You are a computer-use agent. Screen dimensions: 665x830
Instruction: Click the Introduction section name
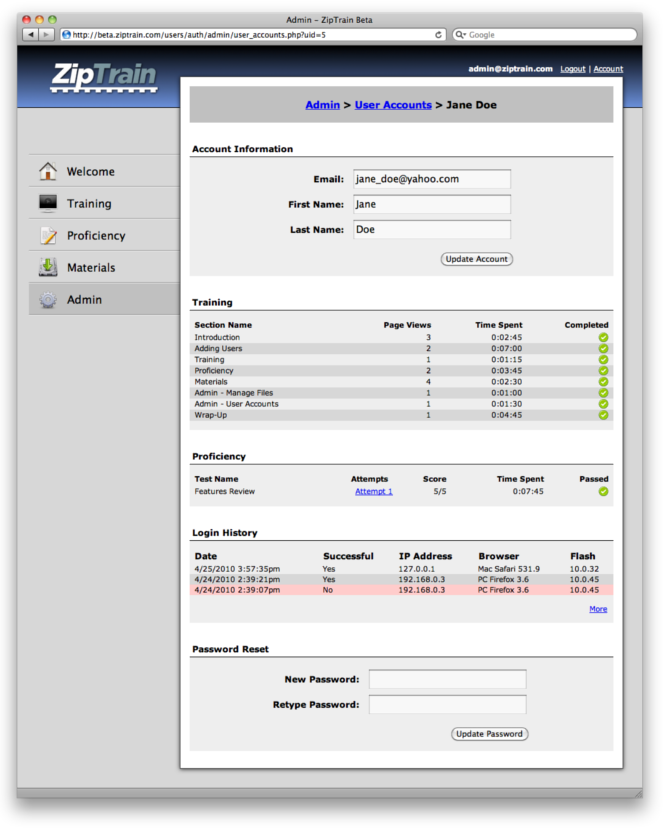click(217, 337)
